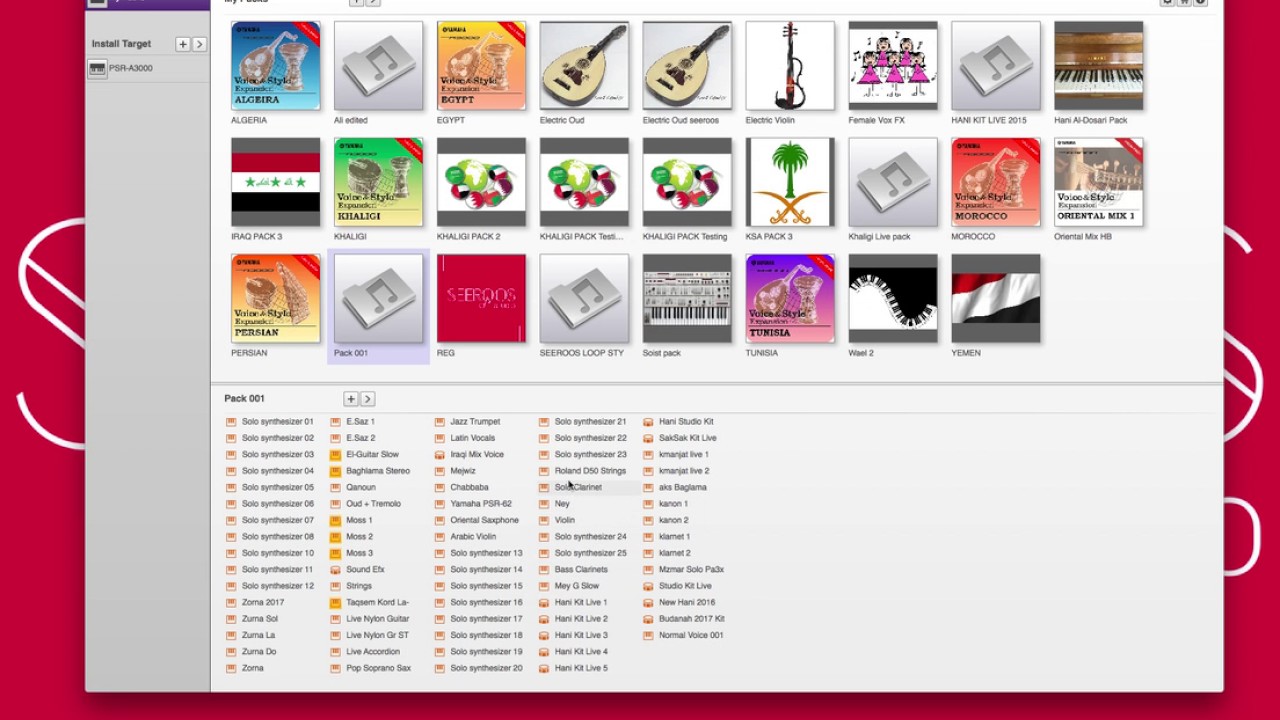The image size is (1280, 720).
Task: Select the Arabic Violin voice
Action: click(x=472, y=537)
